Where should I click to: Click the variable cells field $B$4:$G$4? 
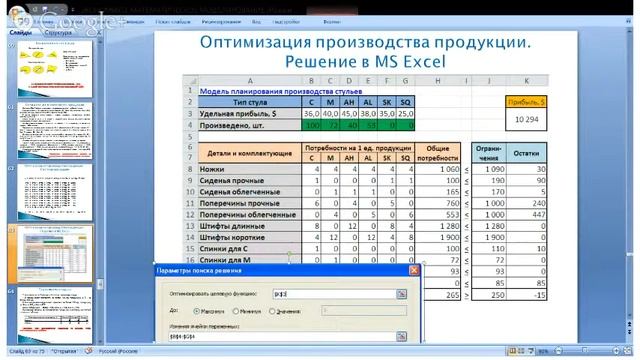tap(282, 336)
